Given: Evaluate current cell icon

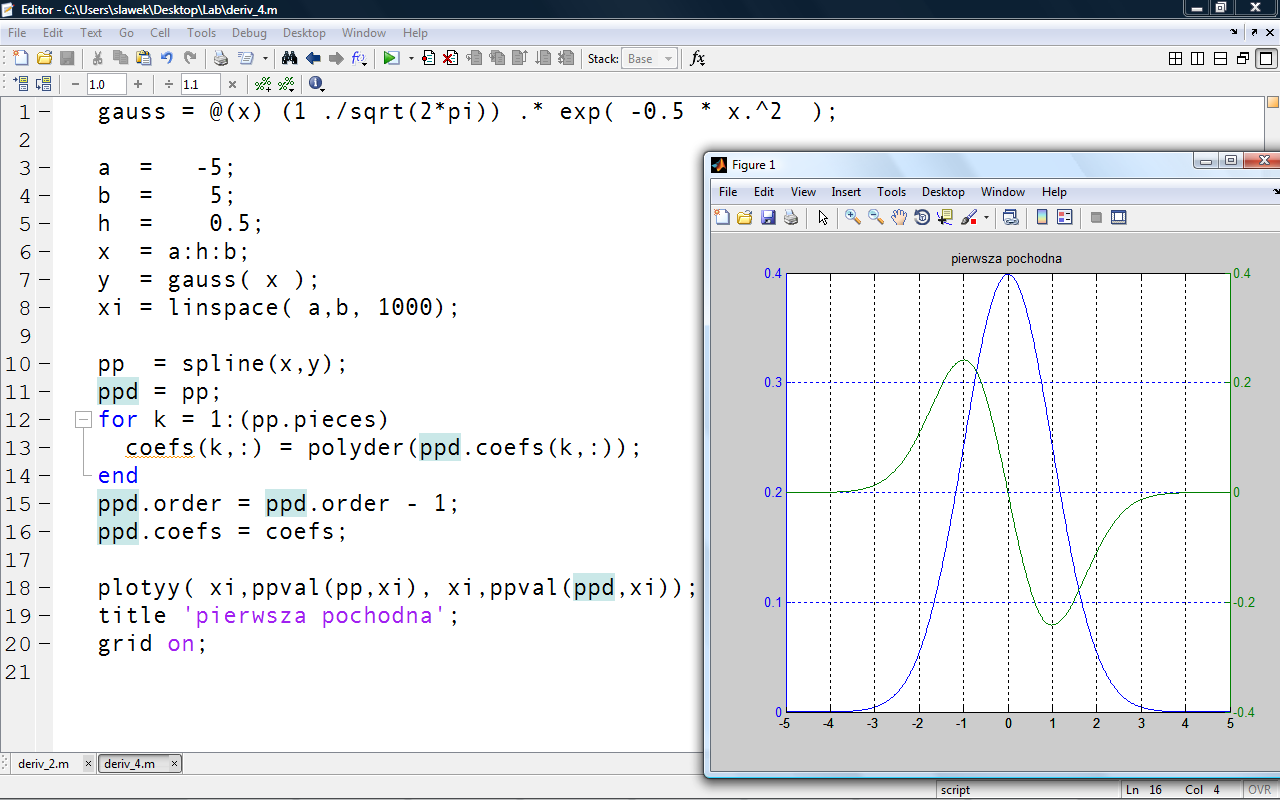Looking at the screenshot, I should click(x=21, y=85).
